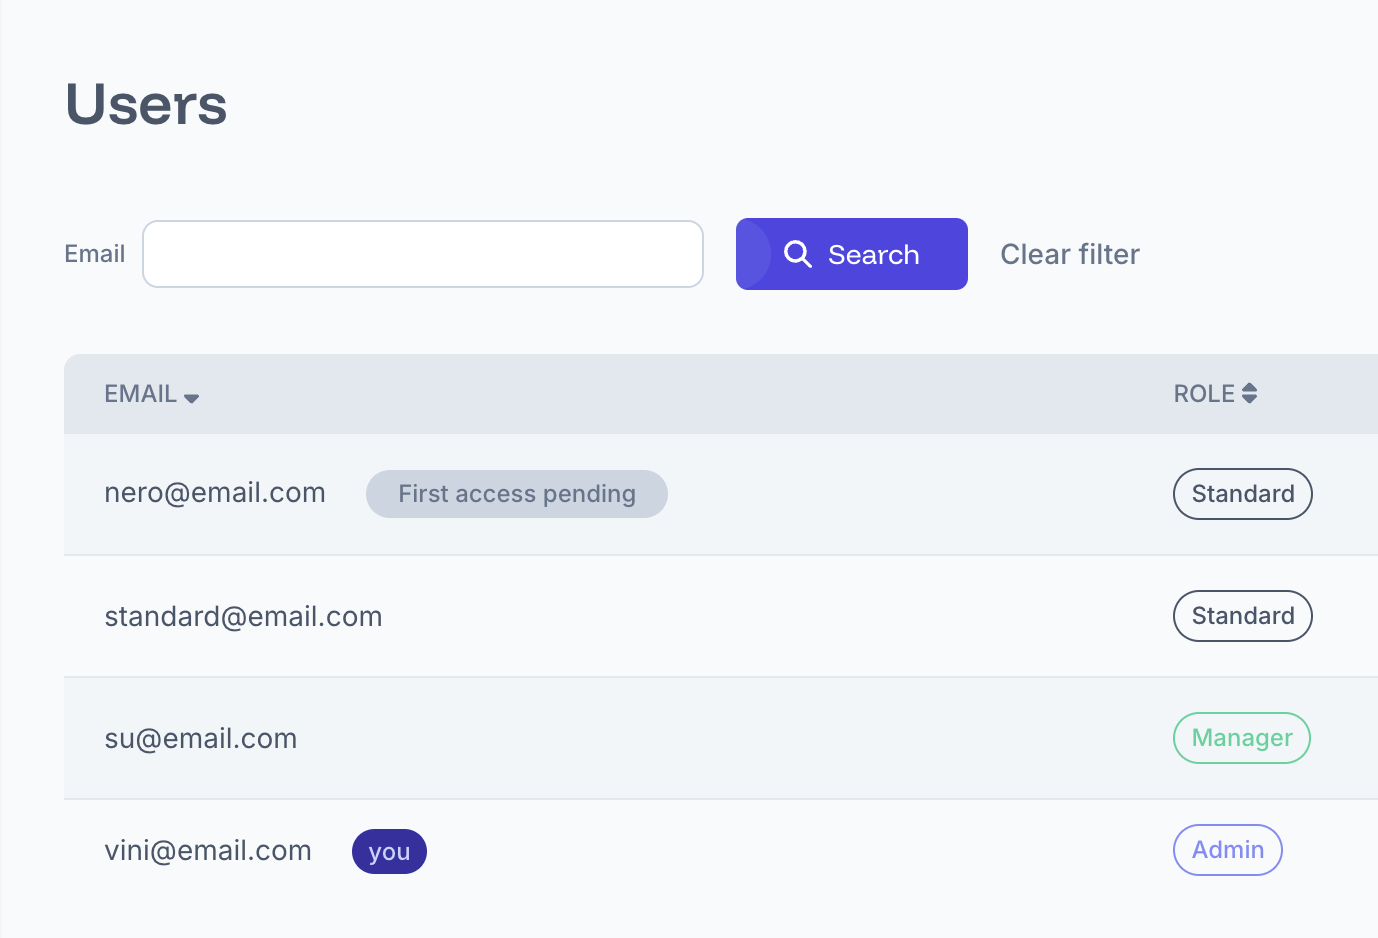Viewport: 1378px width, 938px height.
Task: Sort the table by ROLE column label
Action: point(1203,394)
